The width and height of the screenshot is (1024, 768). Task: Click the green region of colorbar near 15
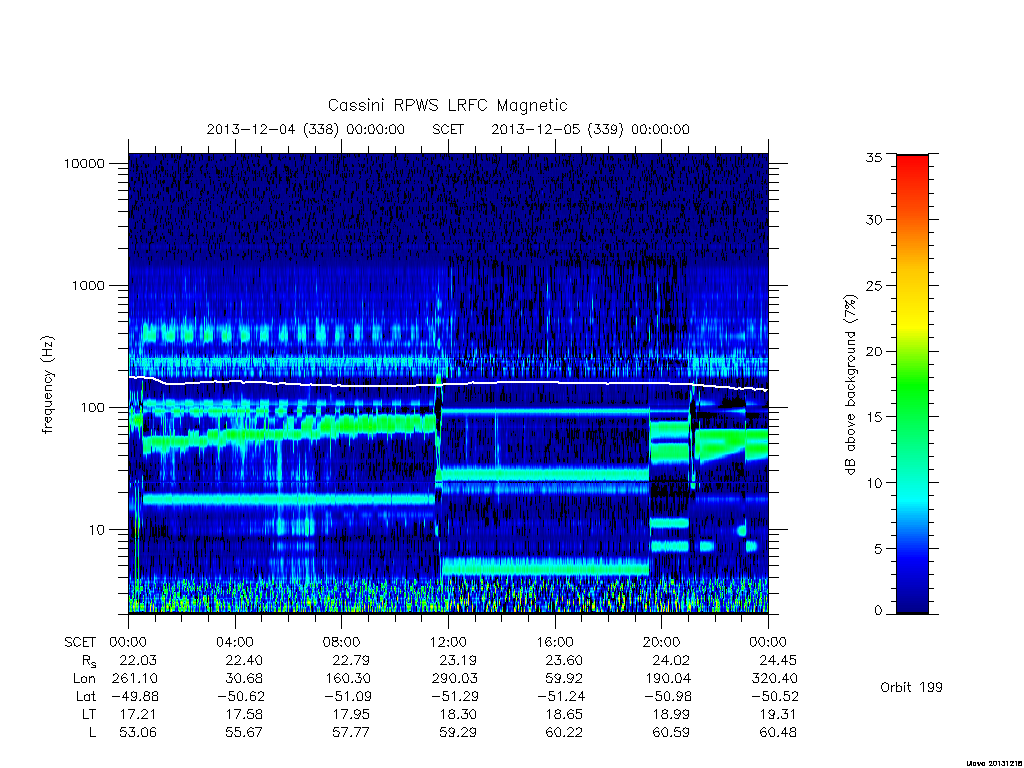912,417
